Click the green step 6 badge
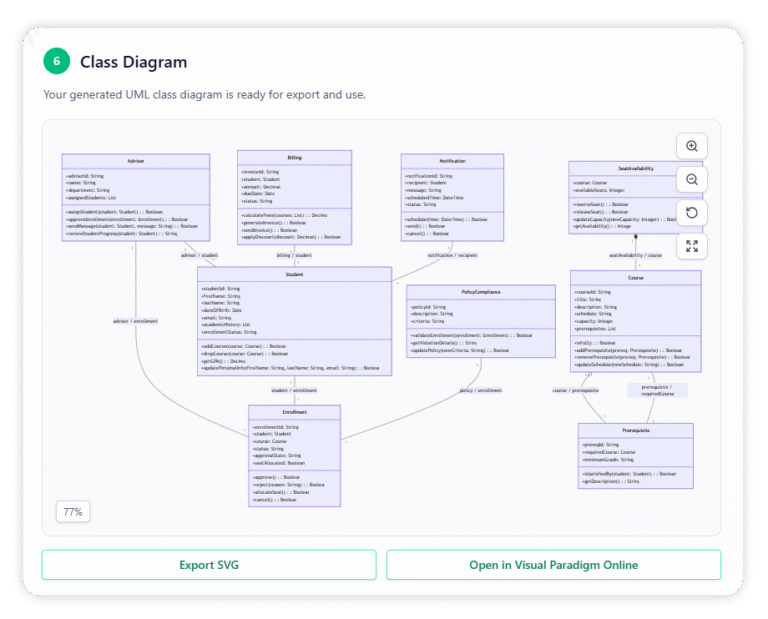 pos(56,61)
